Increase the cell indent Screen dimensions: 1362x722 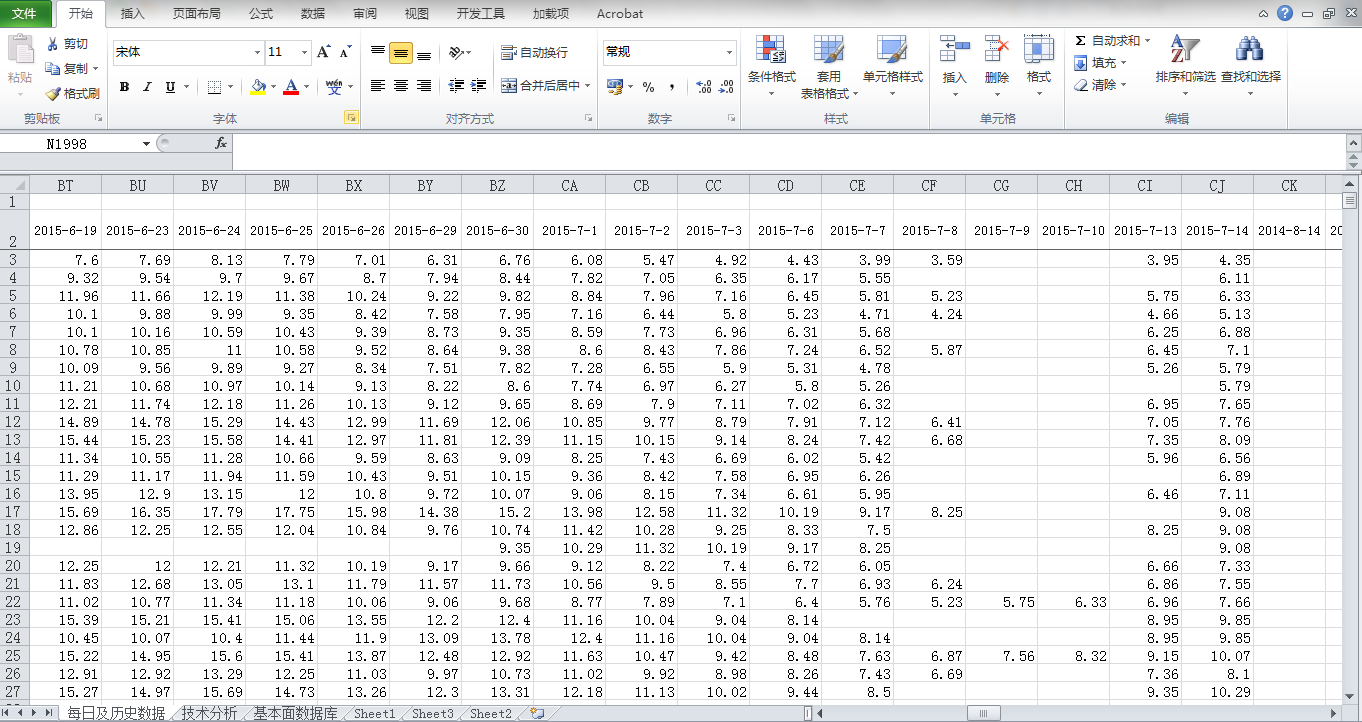[x=479, y=86]
